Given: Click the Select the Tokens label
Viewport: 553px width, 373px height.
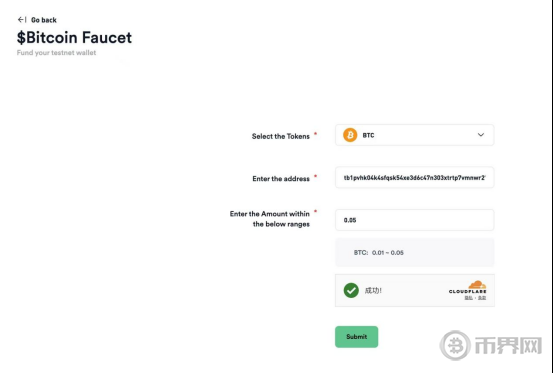Looking at the screenshot, I should coord(281,136).
